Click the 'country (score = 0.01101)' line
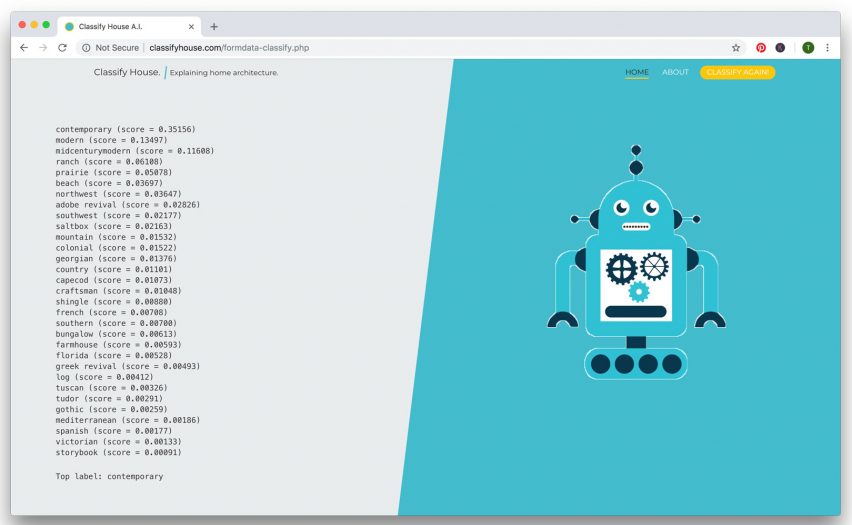 click(114, 270)
